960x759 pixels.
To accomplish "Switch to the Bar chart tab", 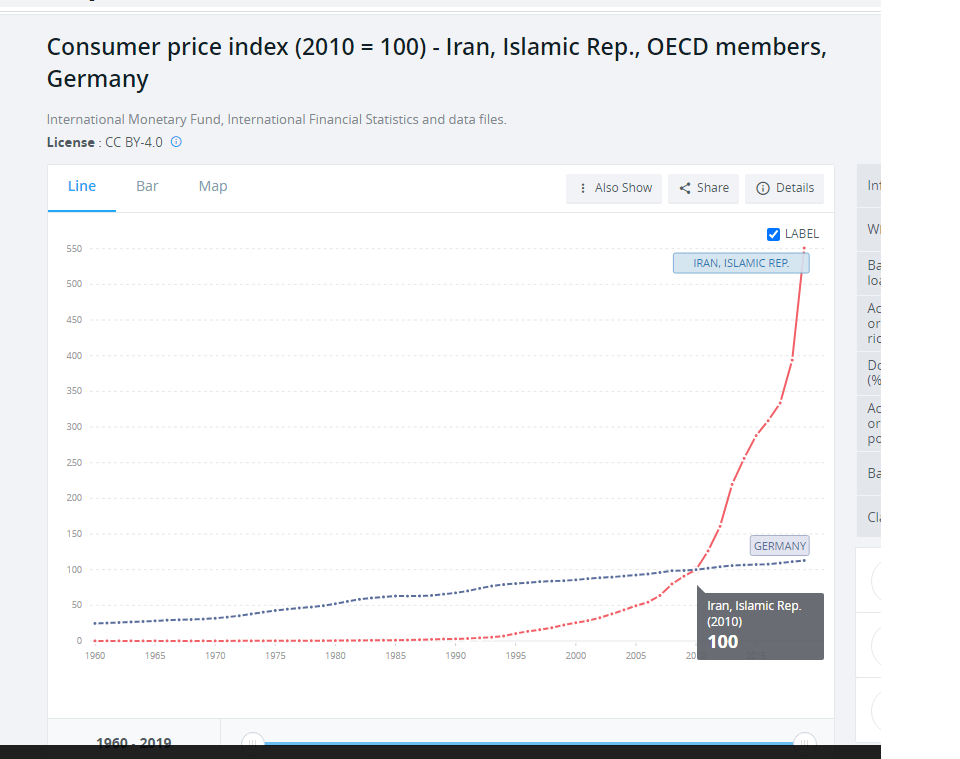I will pos(147,186).
